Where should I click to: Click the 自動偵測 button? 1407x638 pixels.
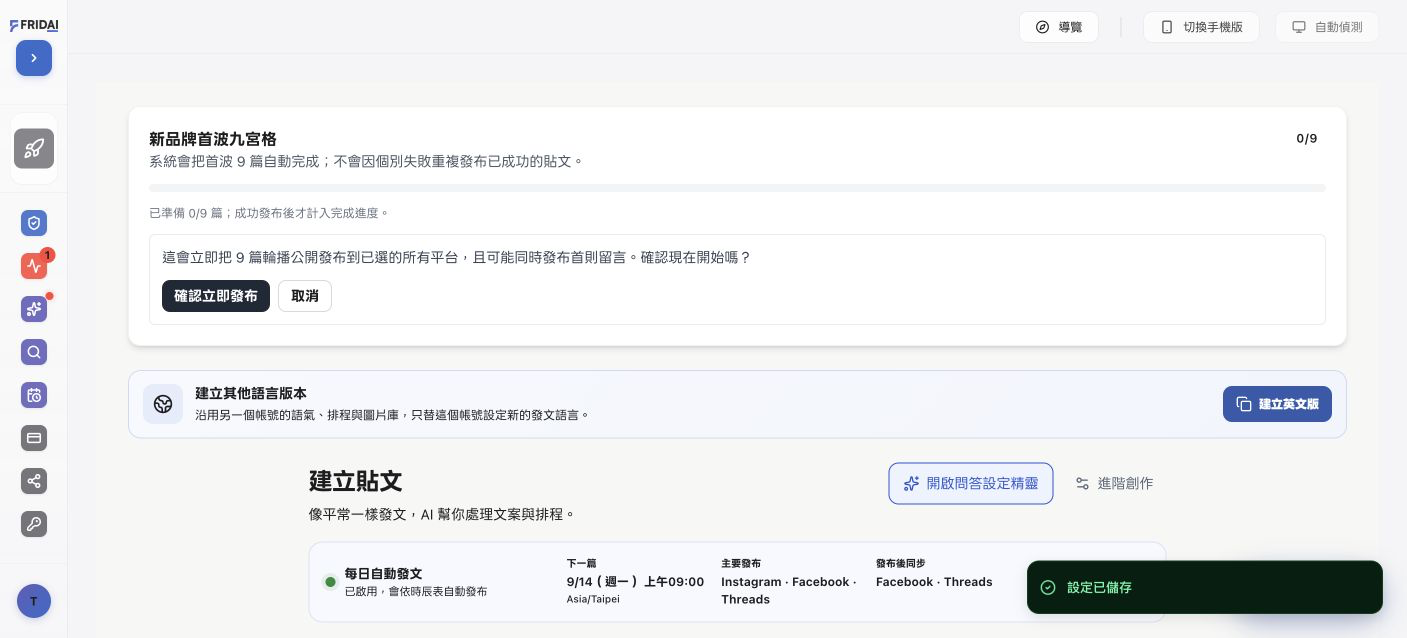[1327, 27]
